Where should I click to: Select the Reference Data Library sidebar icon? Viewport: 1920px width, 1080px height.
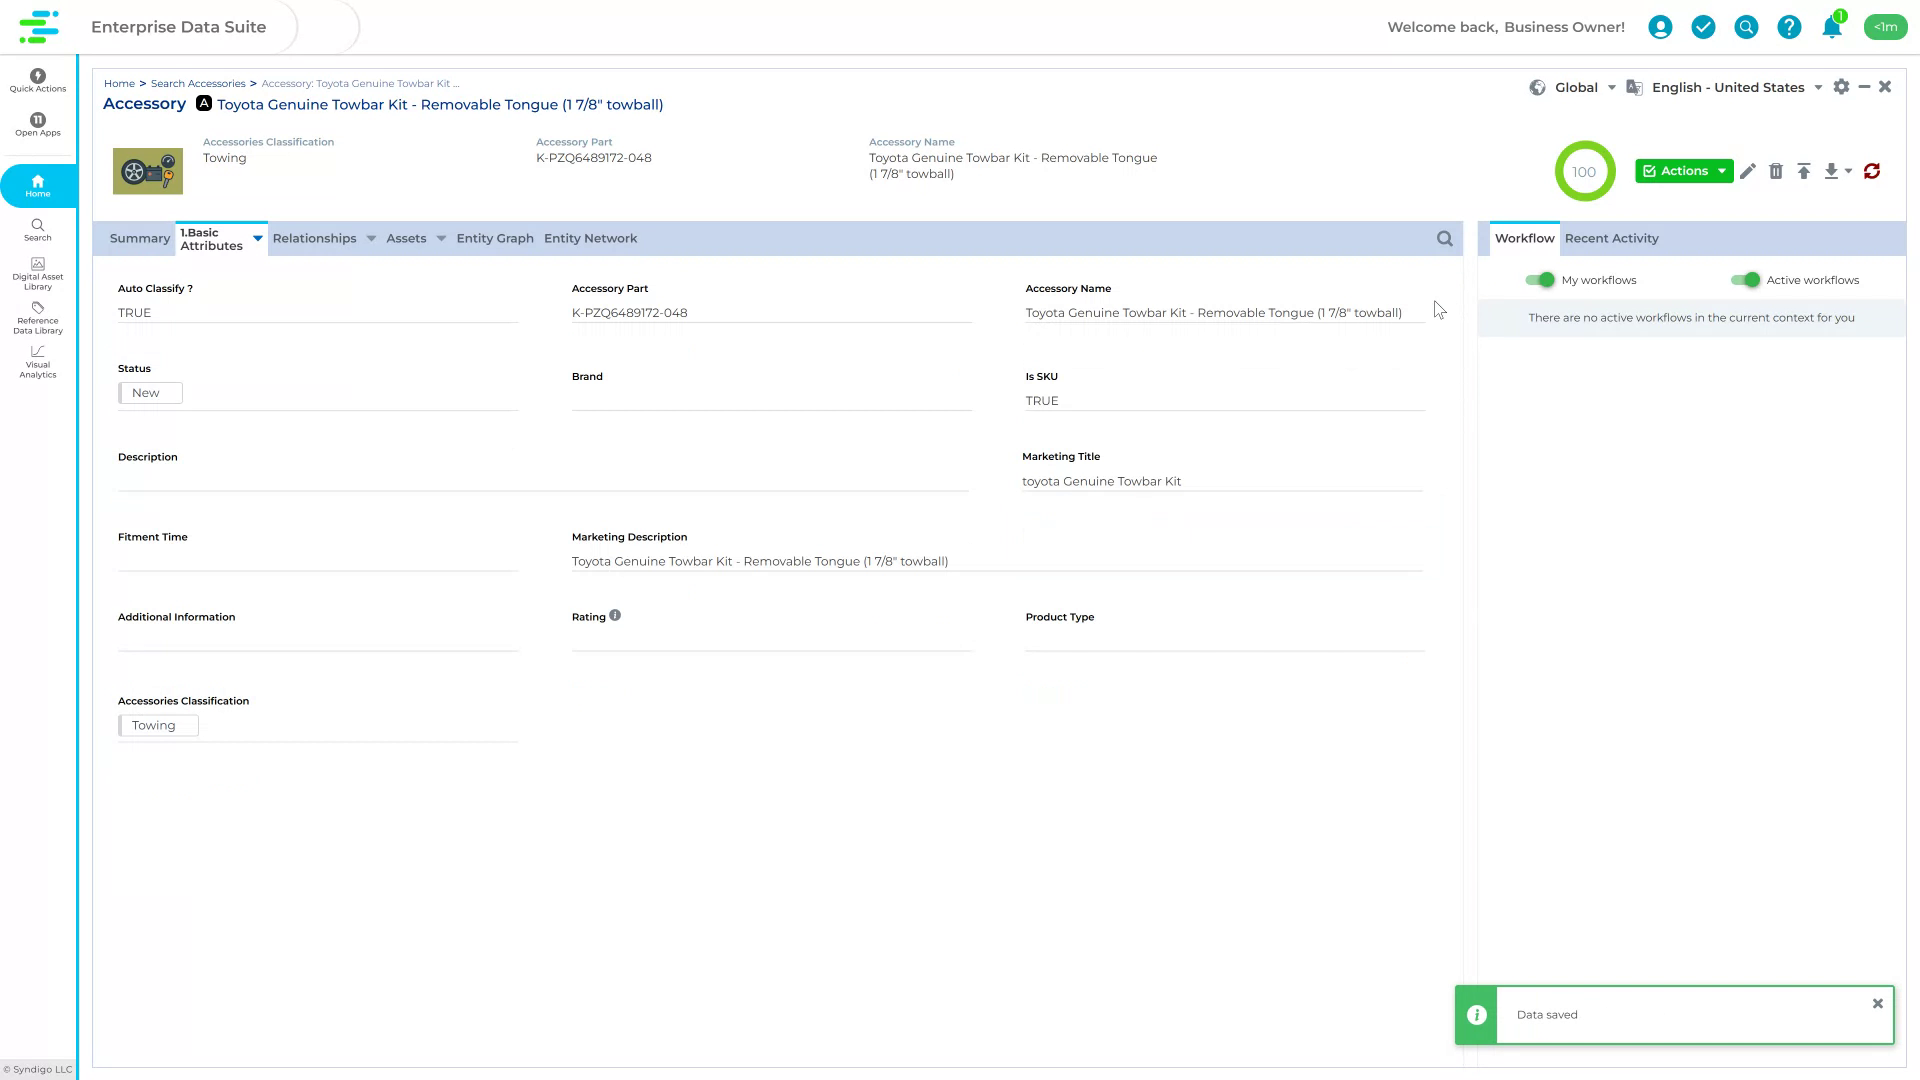[x=37, y=318]
